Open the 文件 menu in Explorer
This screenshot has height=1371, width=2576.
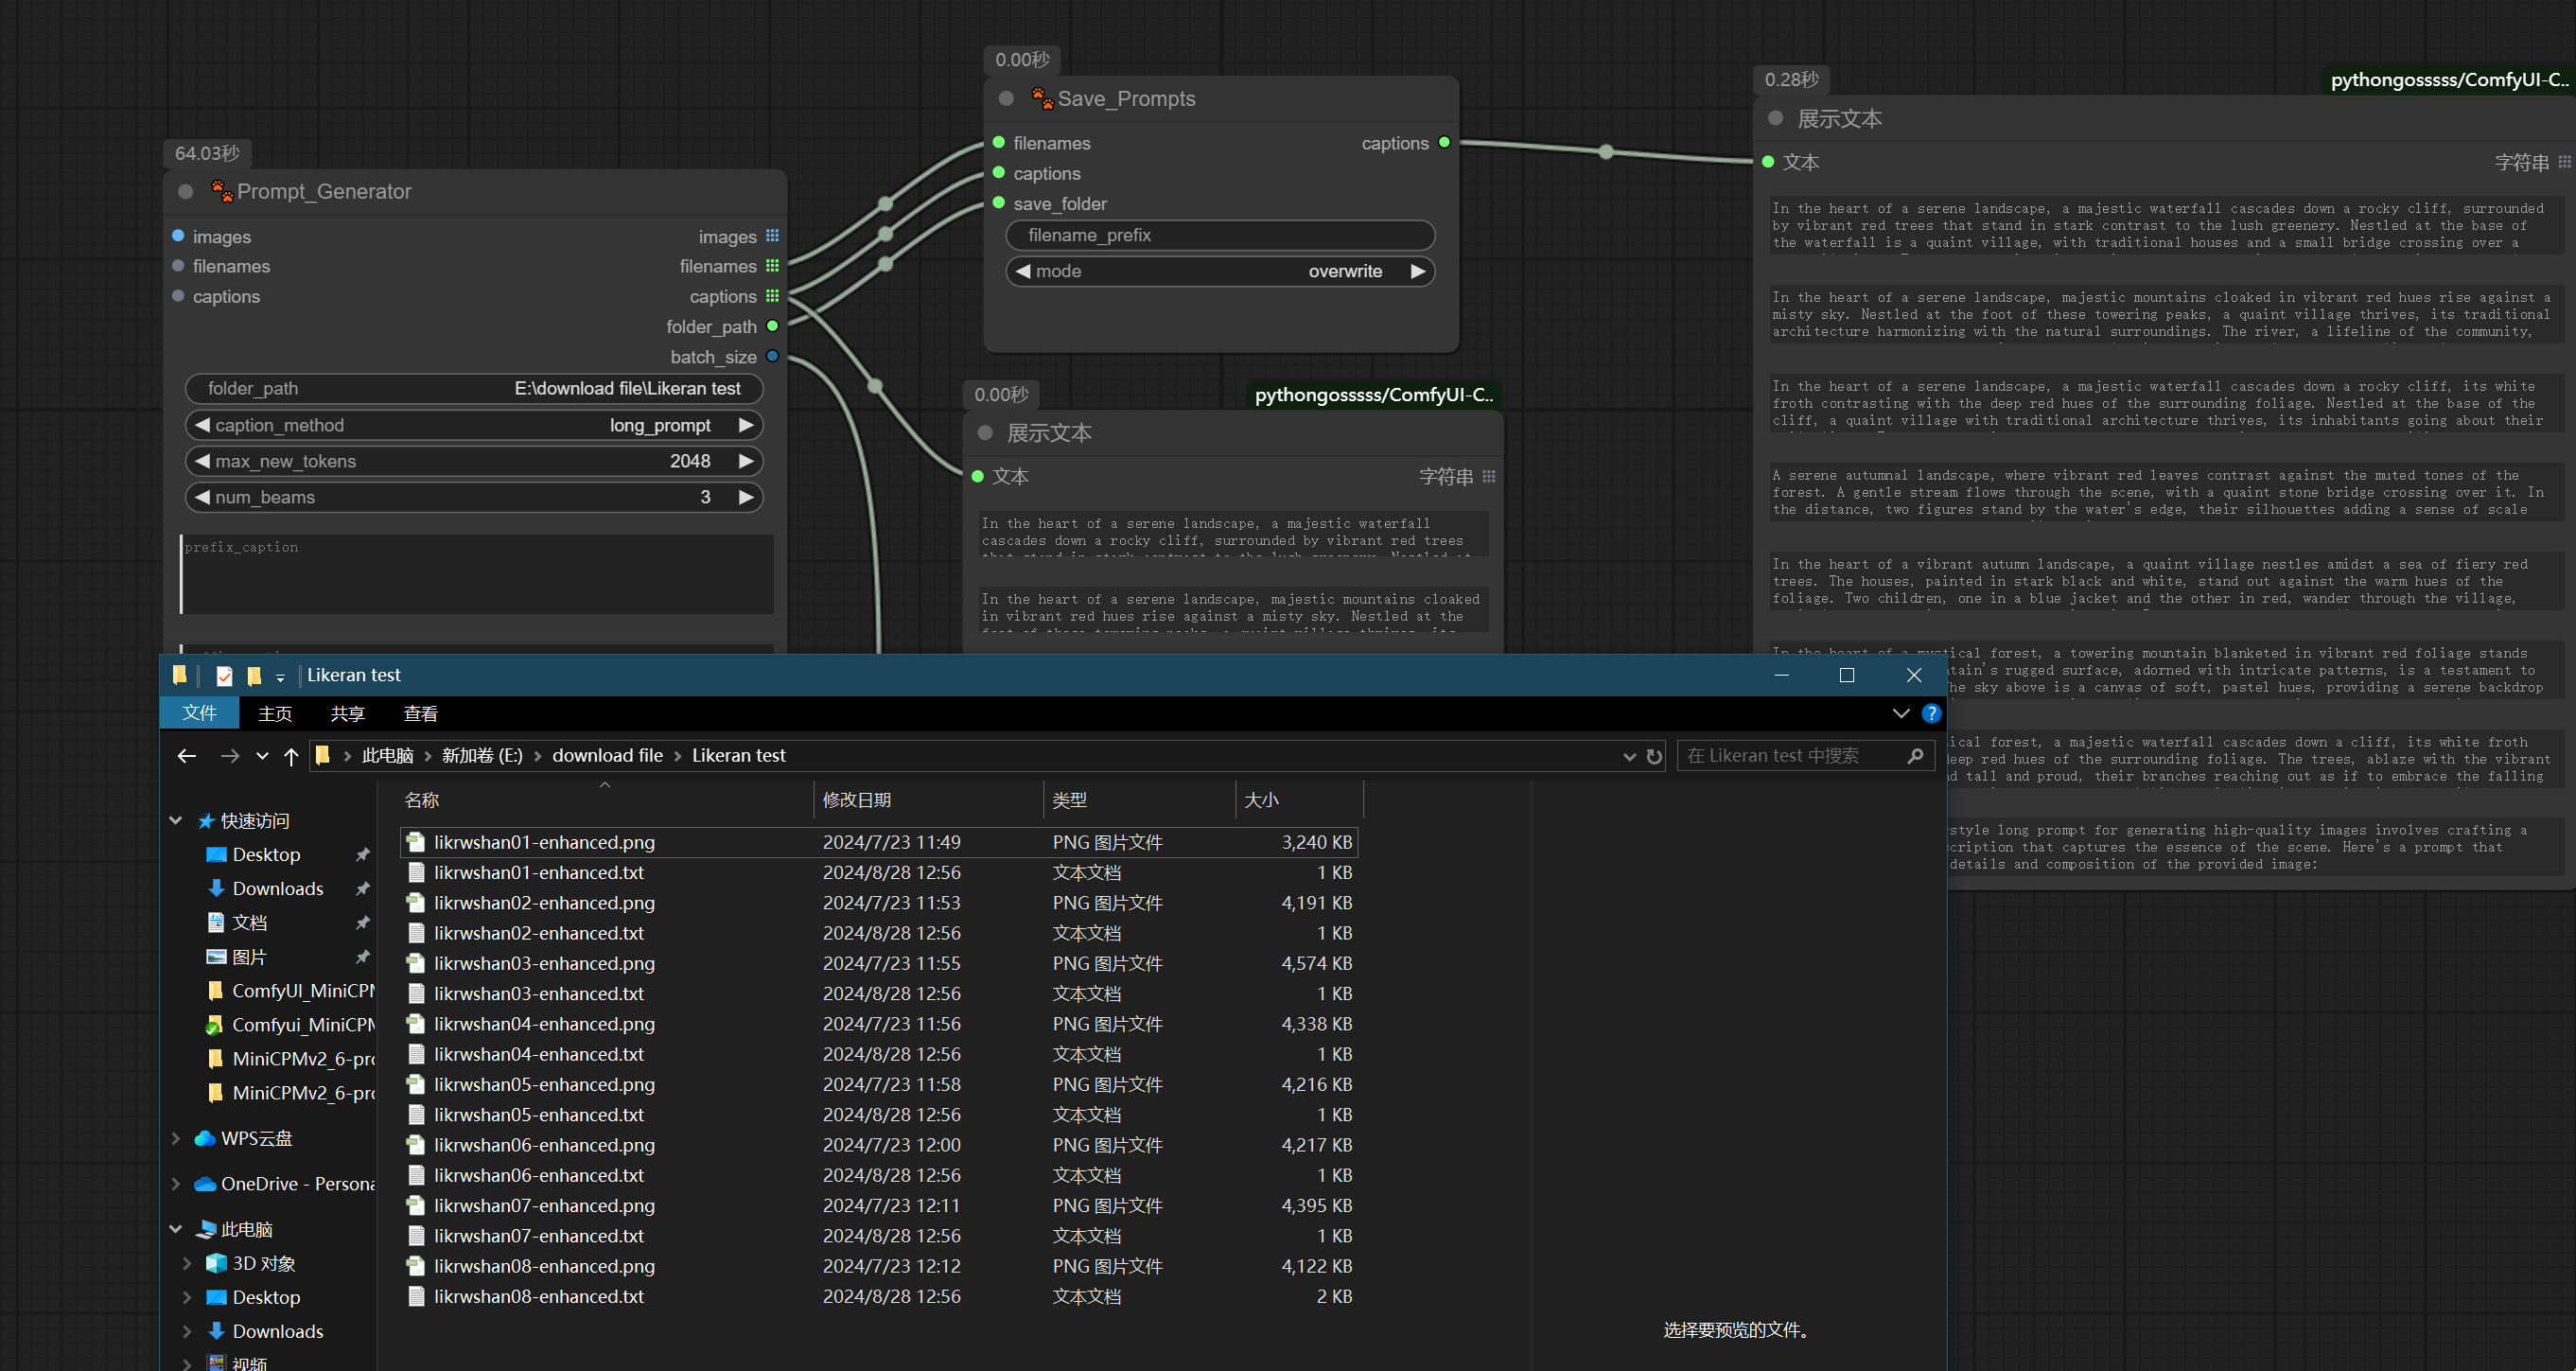click(202, 712)
